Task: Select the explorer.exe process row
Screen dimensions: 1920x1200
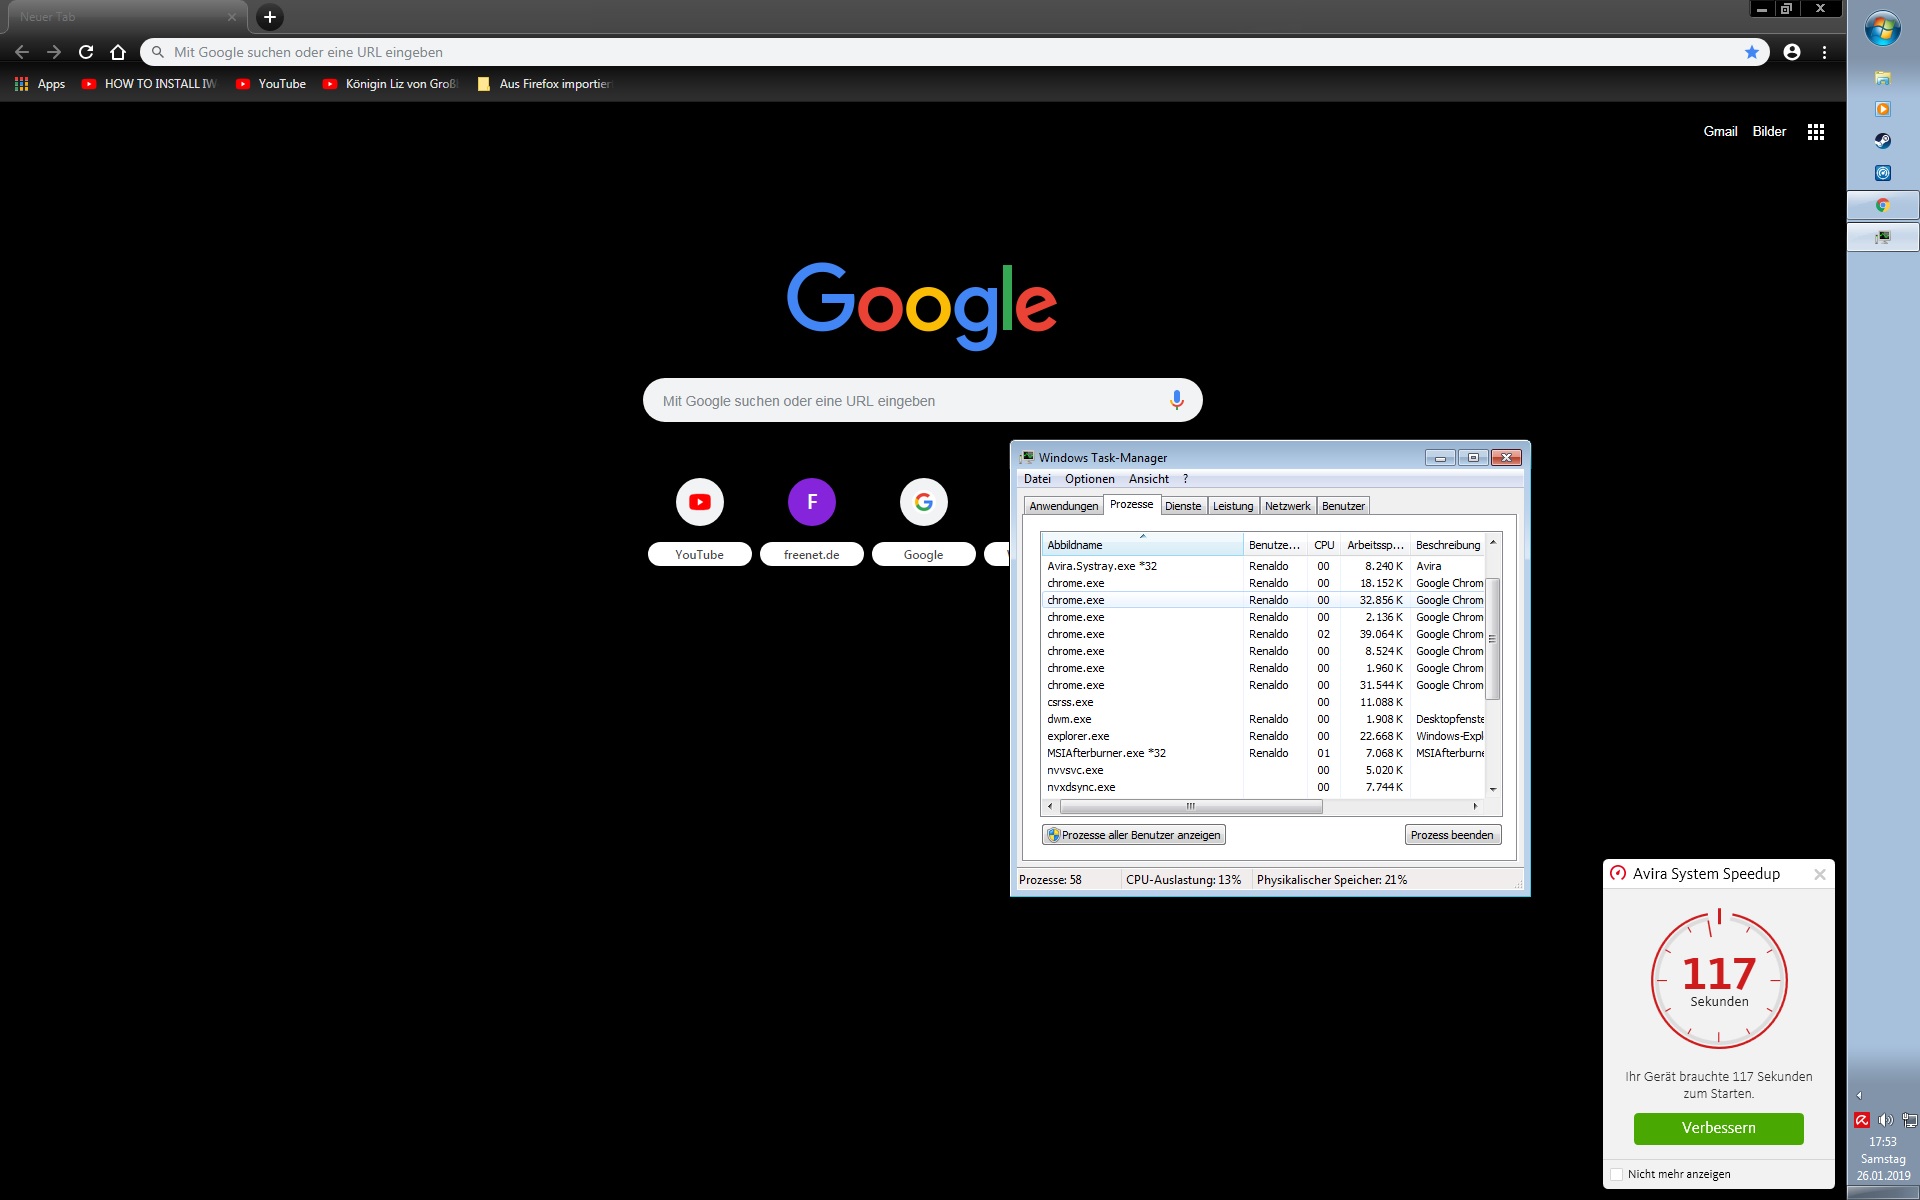Action: (1264, 736)
